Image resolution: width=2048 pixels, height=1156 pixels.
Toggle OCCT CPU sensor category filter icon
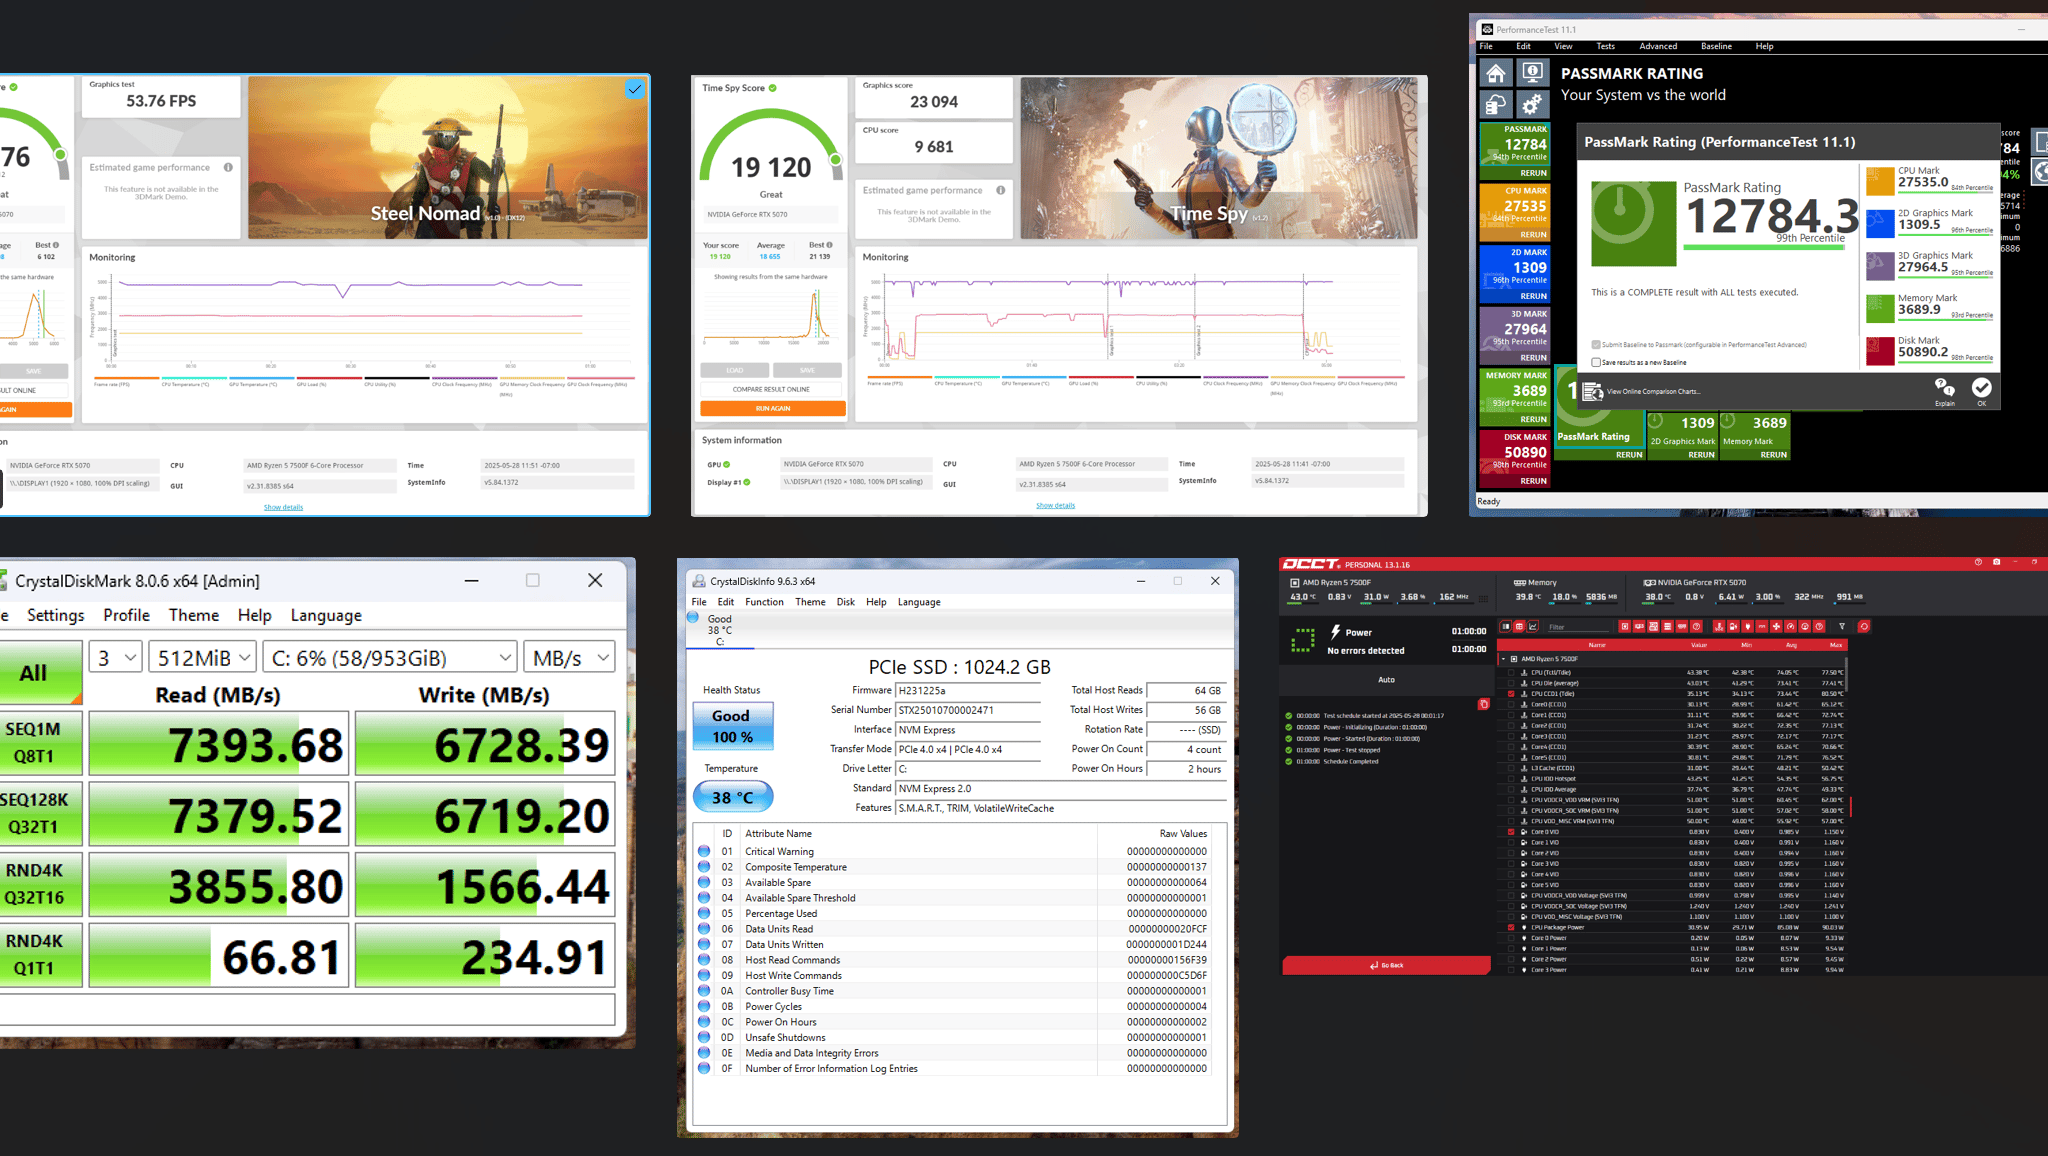pyautogui.click(x=1625, y=627)
